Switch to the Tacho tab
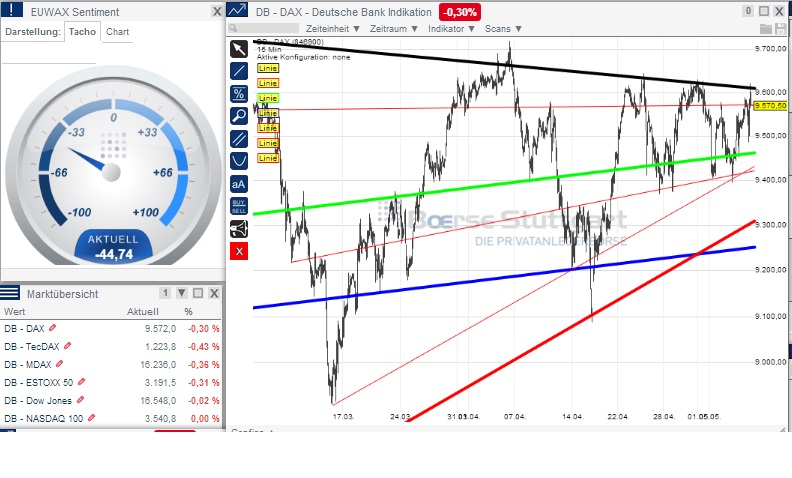 [82, 31]
